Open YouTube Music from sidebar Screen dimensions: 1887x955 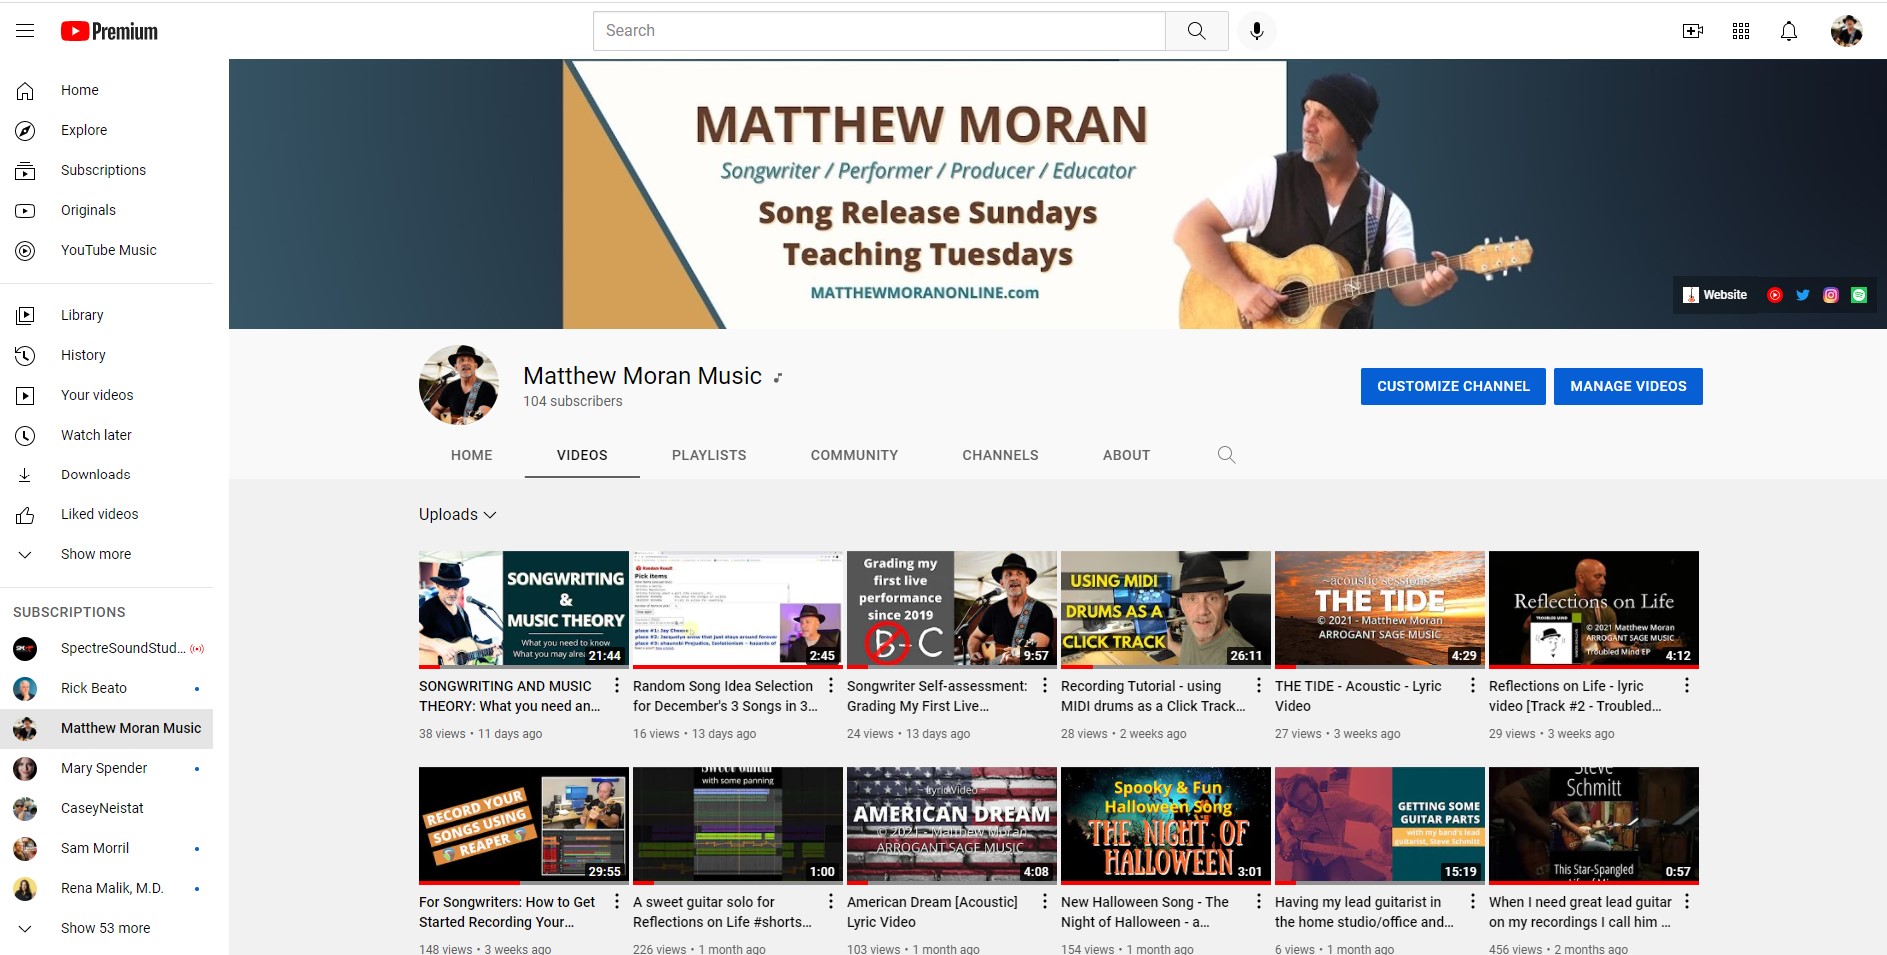(107, 250)
